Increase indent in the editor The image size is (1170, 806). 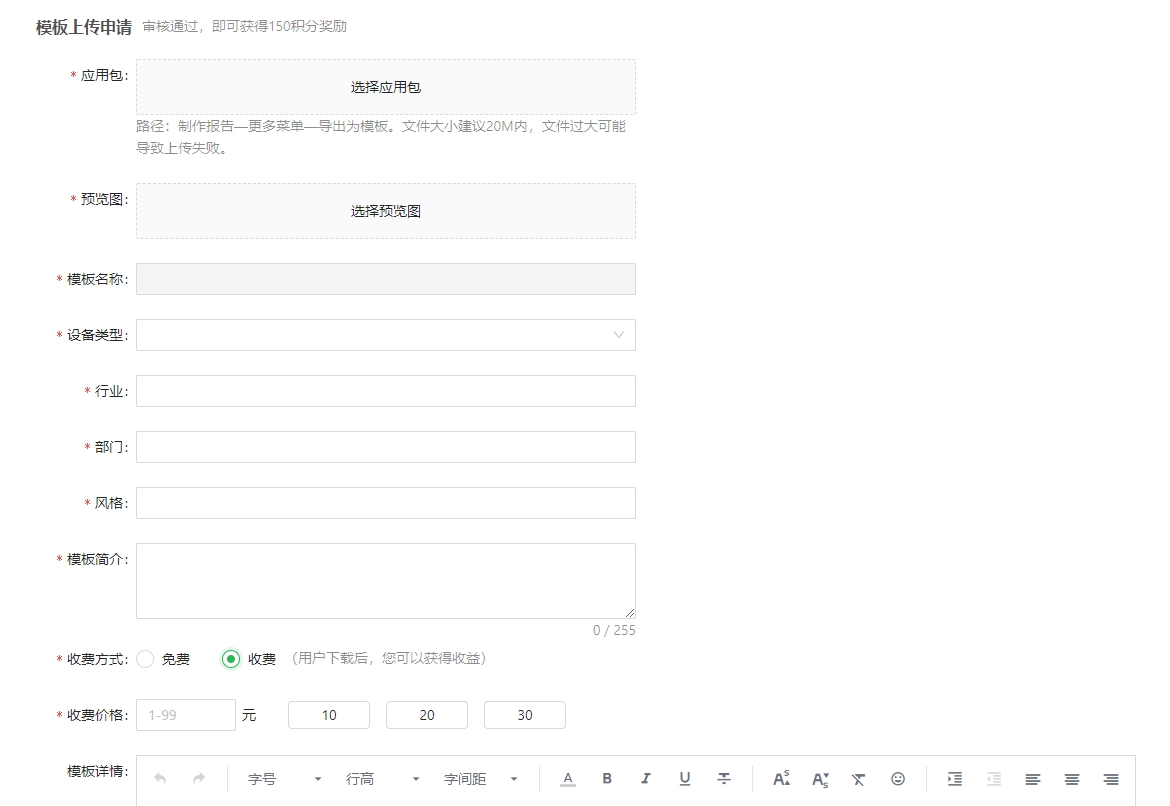tap(955, 779)
